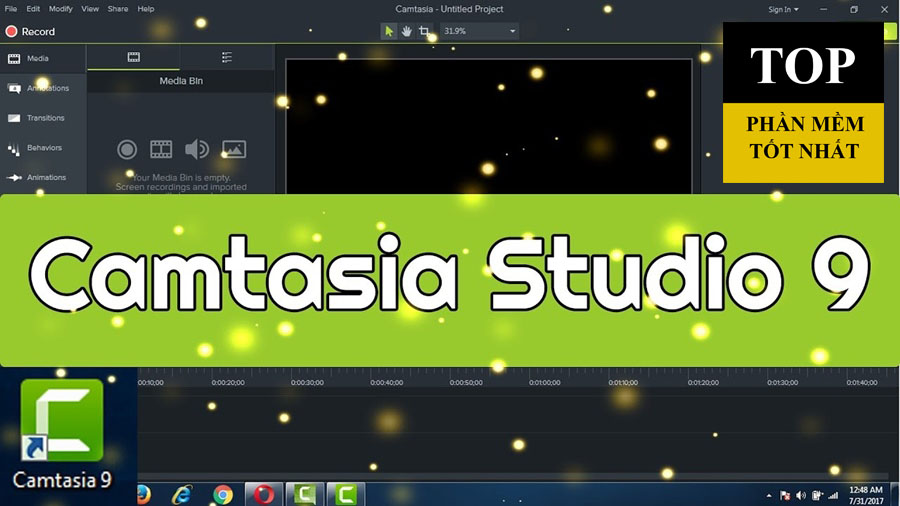Image resolution: width=900 pixels, height=506 pixels.
Task: Click the red Record button
Action: point(30,32)
